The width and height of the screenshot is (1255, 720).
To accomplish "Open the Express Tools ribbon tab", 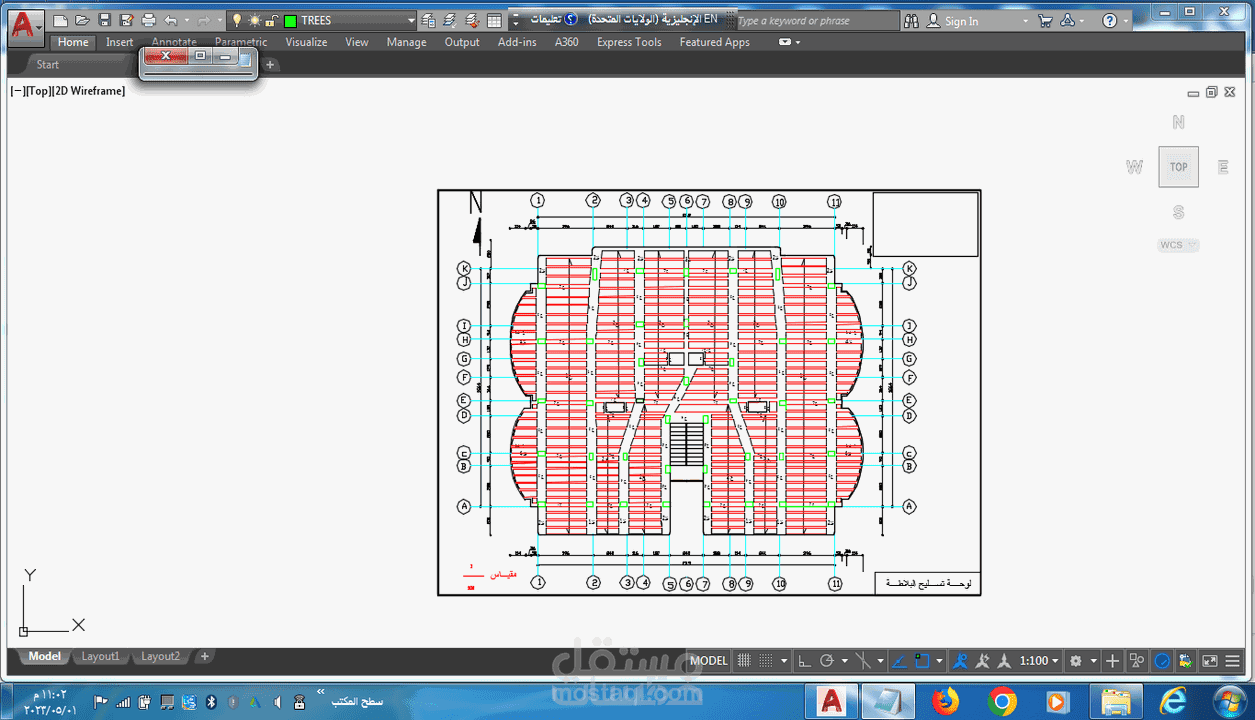I will (x=629, y=42).
